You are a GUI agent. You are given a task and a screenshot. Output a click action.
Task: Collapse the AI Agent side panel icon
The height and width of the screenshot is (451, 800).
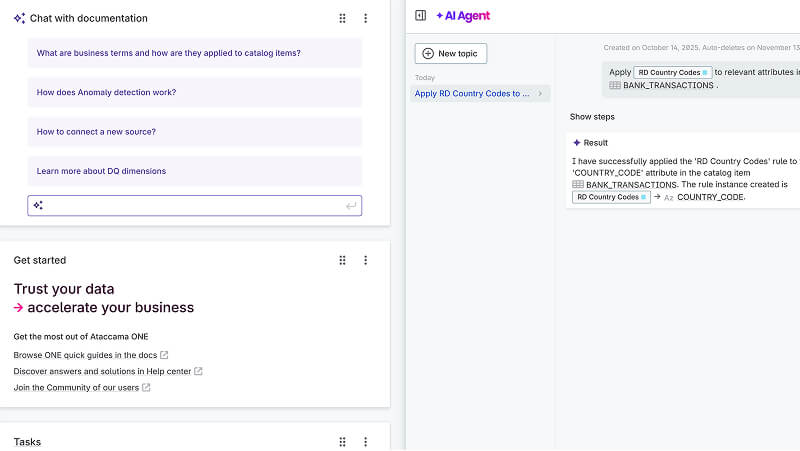pos(420,15)
